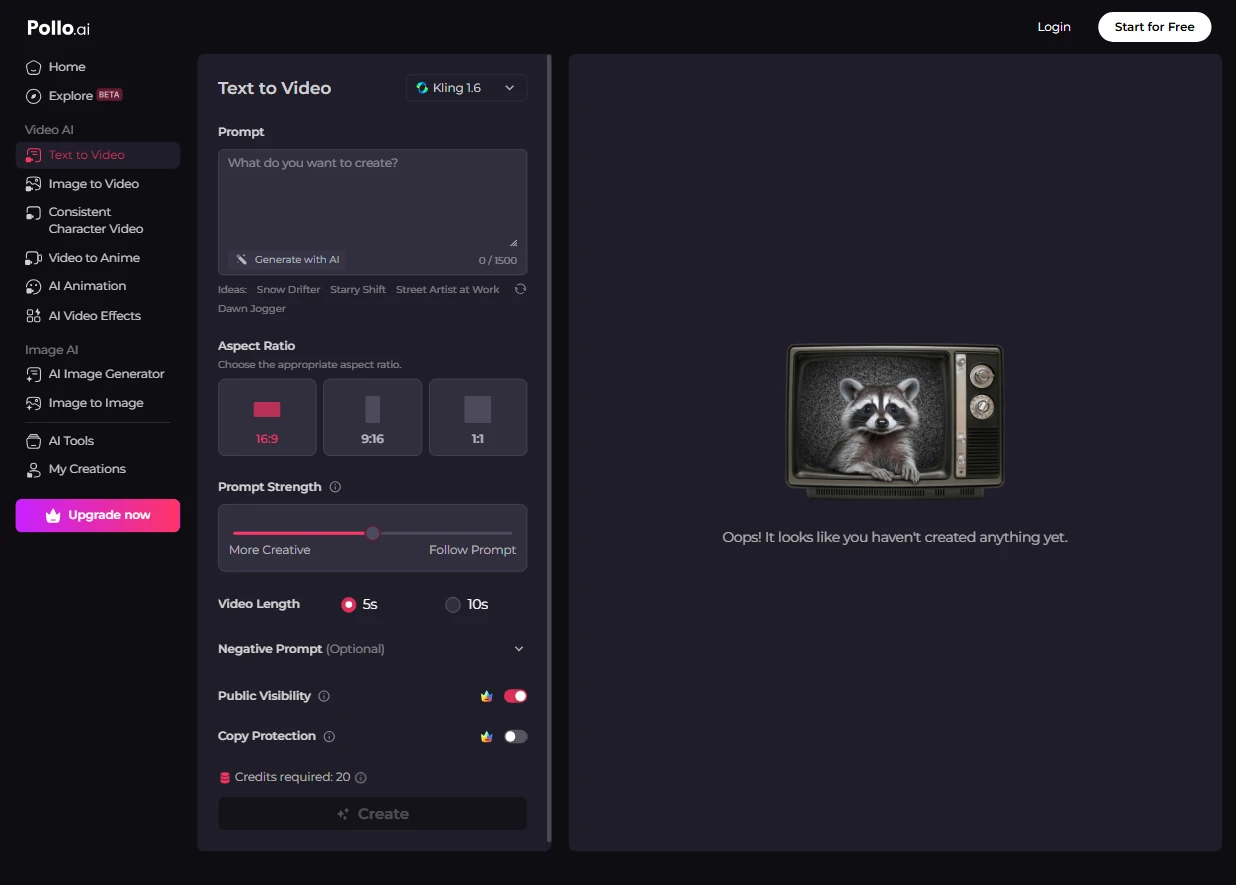This screenshot has height=885, width=1236.
Task: Click the My Creations person icon
Action: coord(33,469)
